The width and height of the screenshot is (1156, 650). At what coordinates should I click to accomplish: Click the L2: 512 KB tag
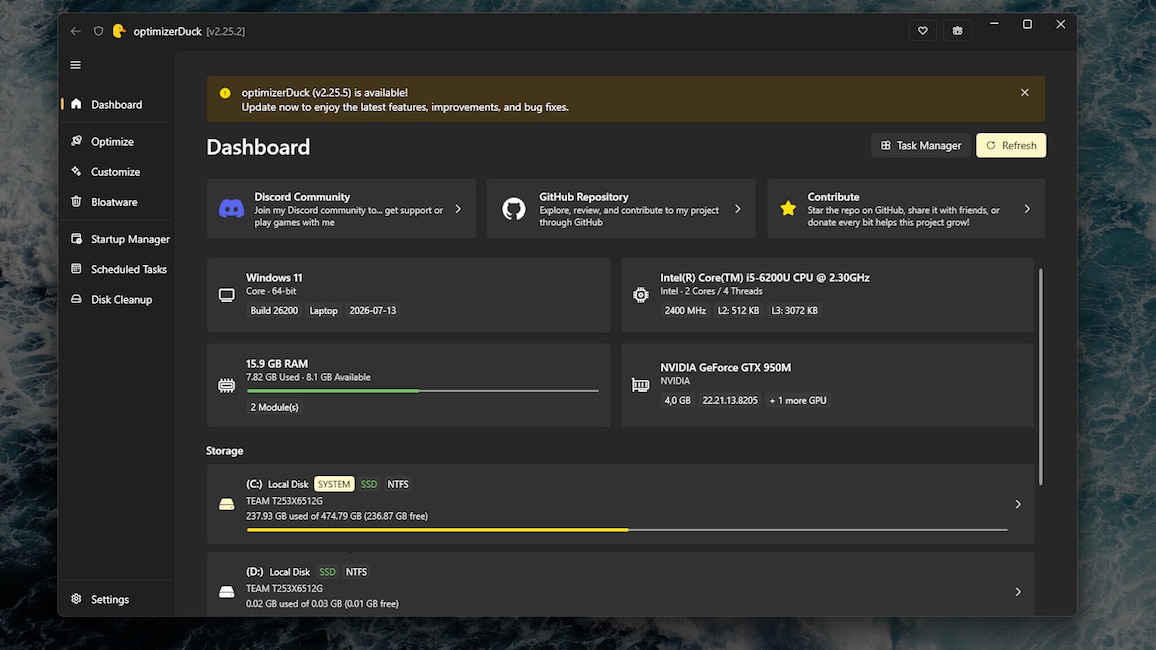click(x=738, y=310)
